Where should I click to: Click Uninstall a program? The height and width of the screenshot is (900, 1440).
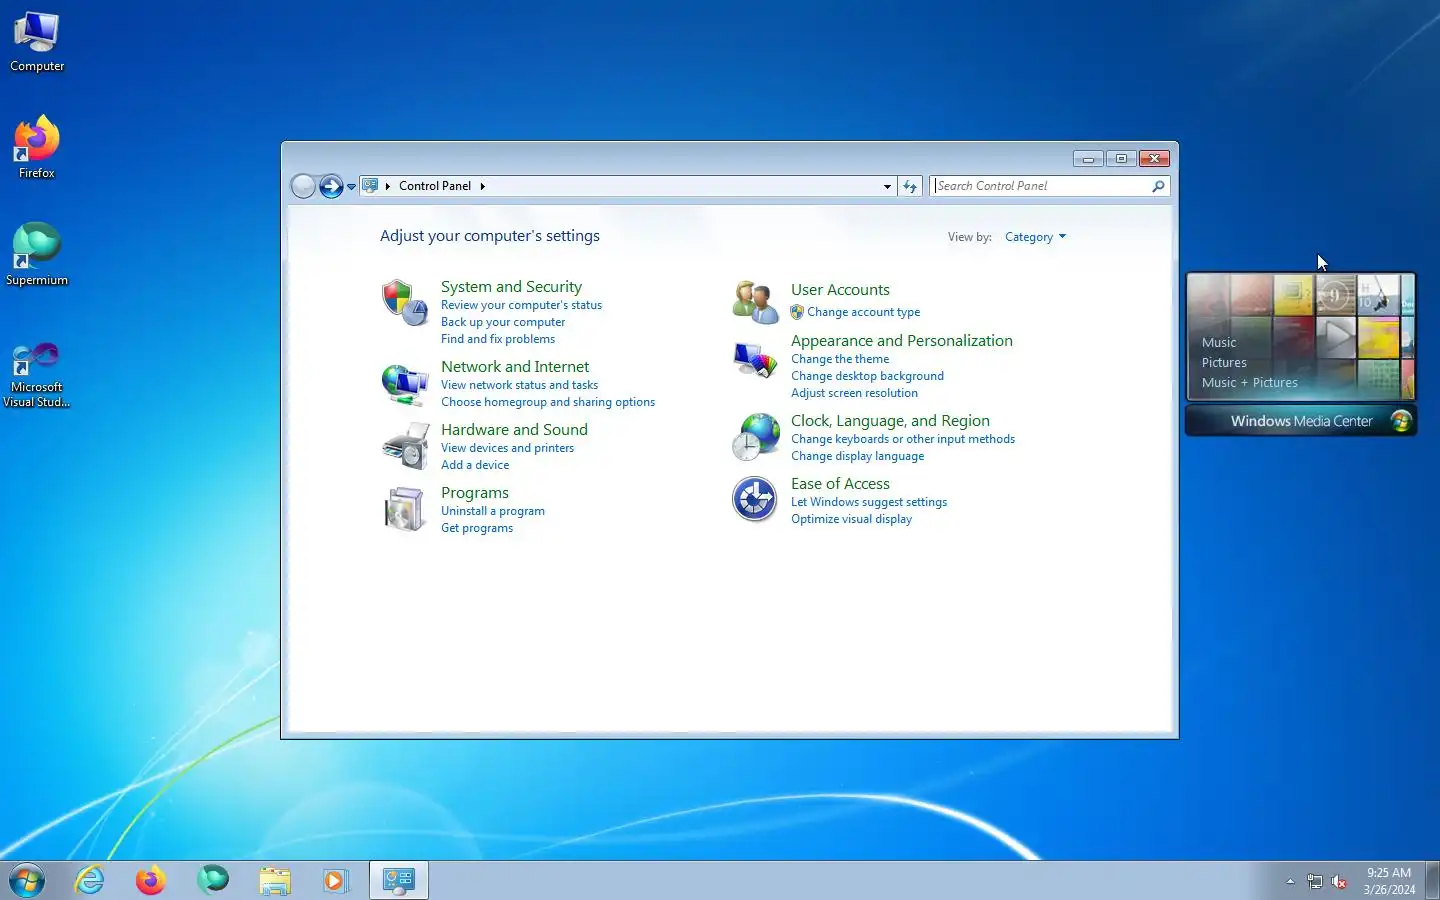[x=493, y=511]
